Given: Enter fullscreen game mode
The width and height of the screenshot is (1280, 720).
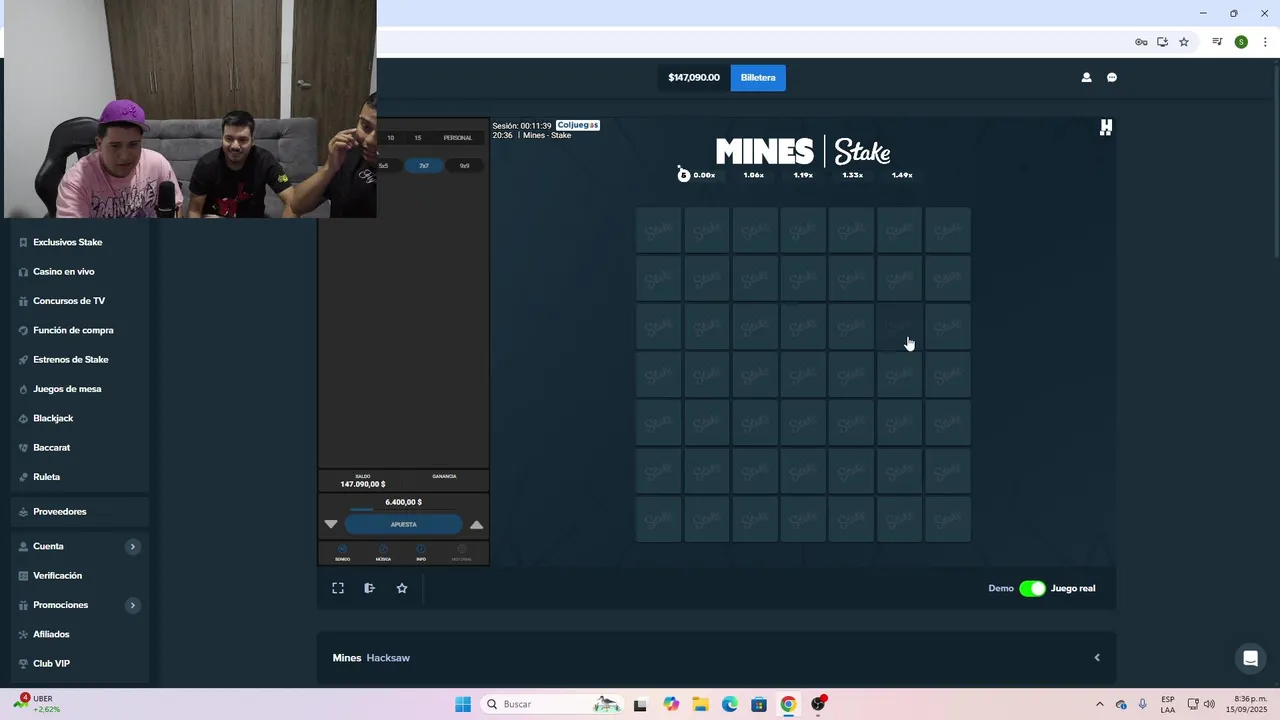Looking at the screenshot, I should (x=338, y=588).
